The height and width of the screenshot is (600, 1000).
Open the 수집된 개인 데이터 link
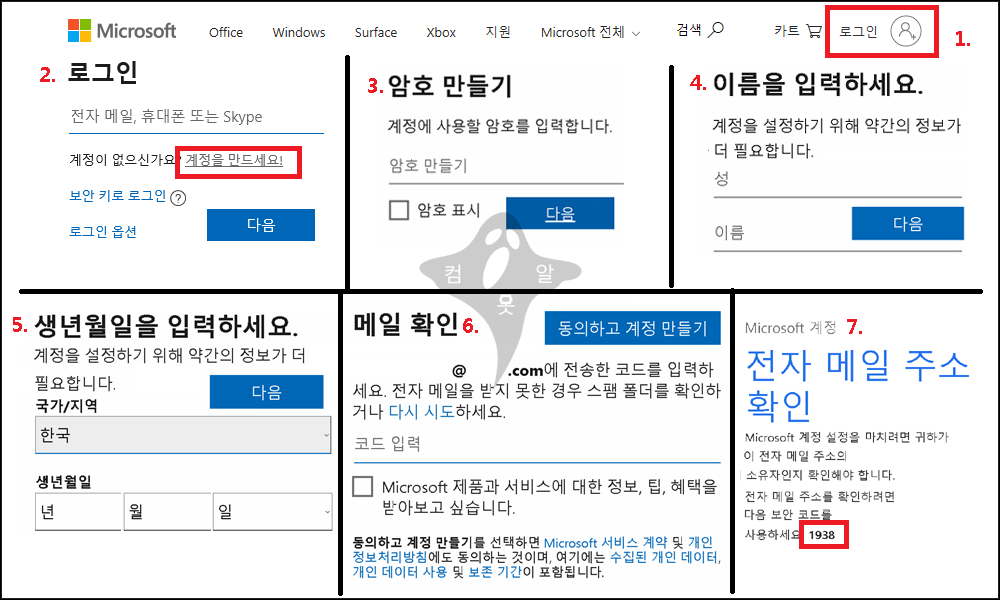664,557
